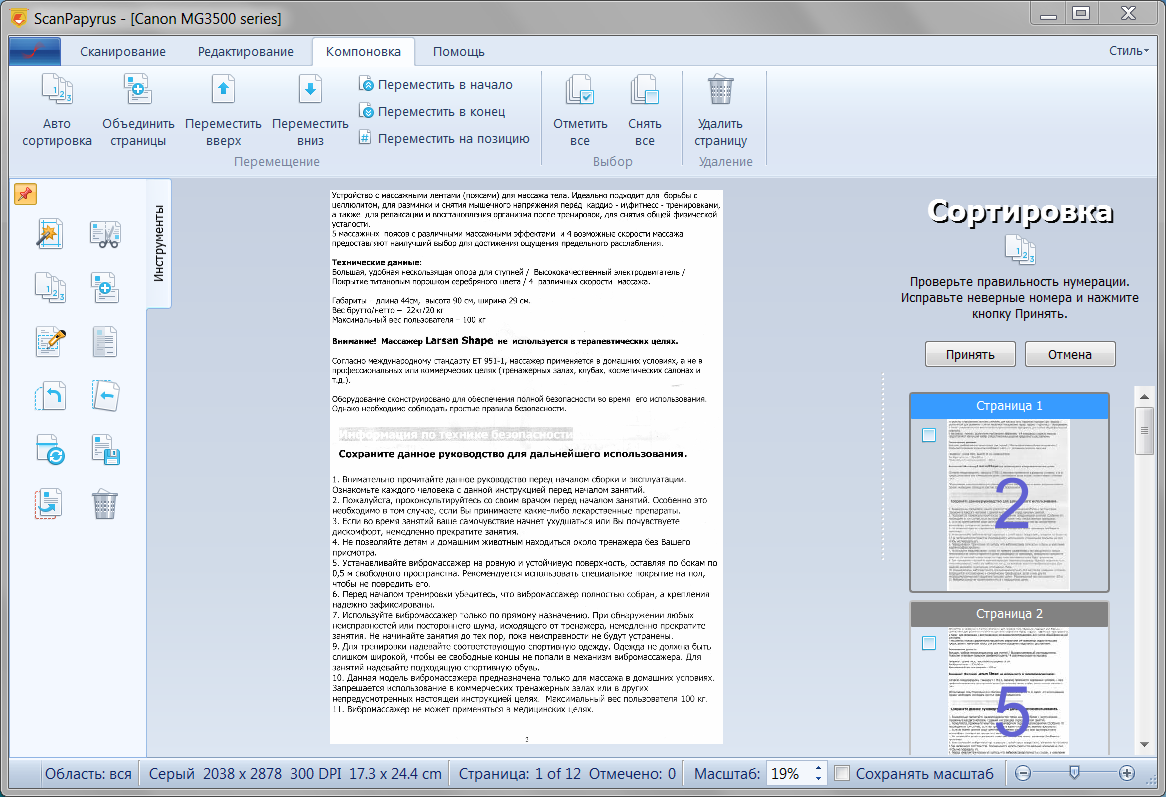Click the zoom slider handle in status bar

click(1073, 772)
